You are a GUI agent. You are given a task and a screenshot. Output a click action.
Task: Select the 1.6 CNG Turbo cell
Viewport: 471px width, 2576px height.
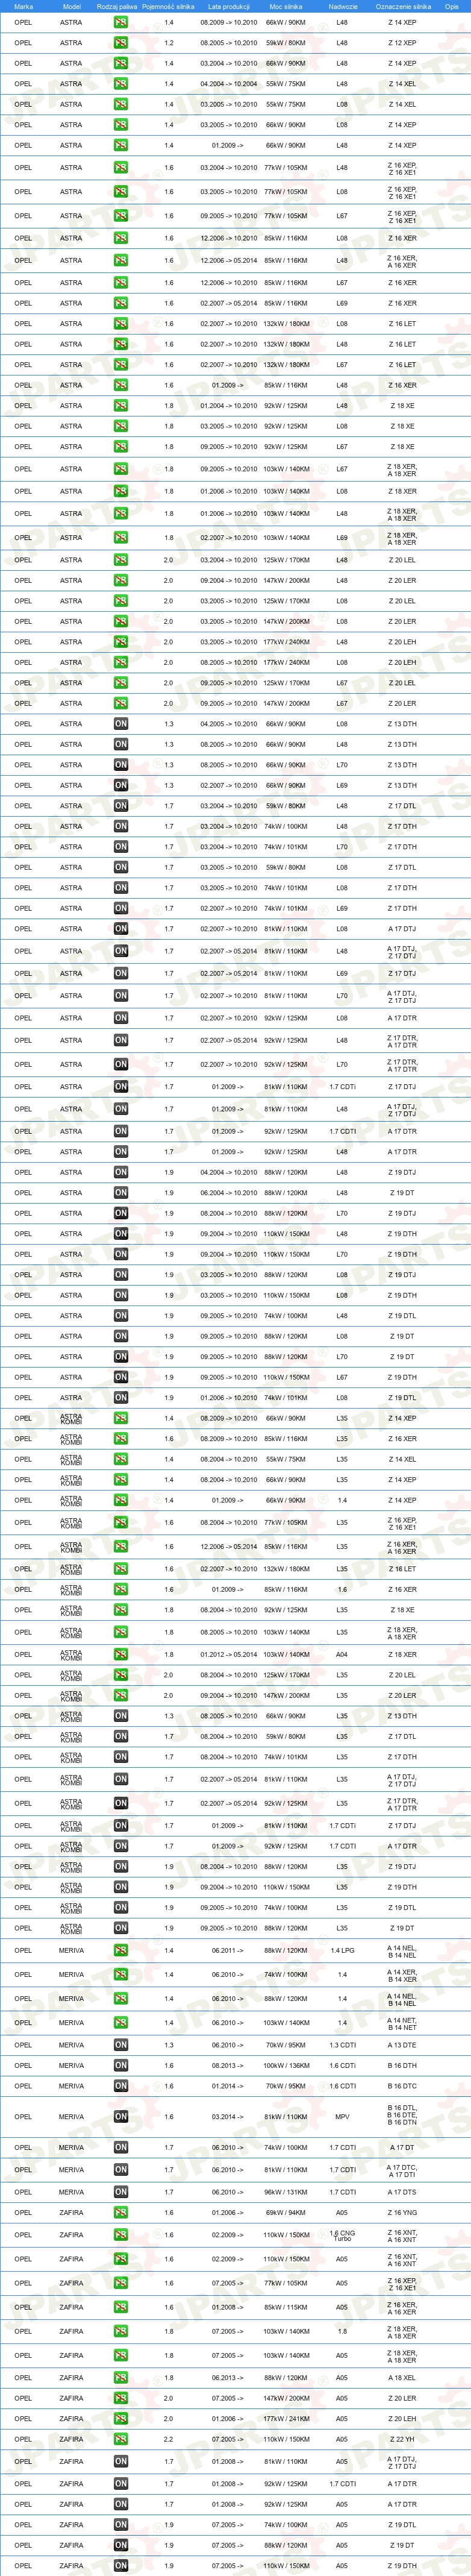[342, 2235]
